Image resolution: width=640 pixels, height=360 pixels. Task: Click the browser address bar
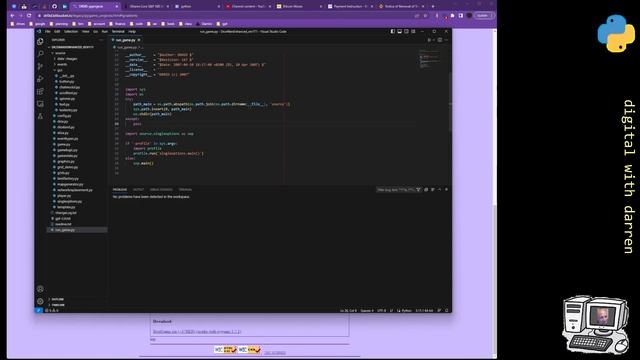pyautogui.click(x=226, y=16)
